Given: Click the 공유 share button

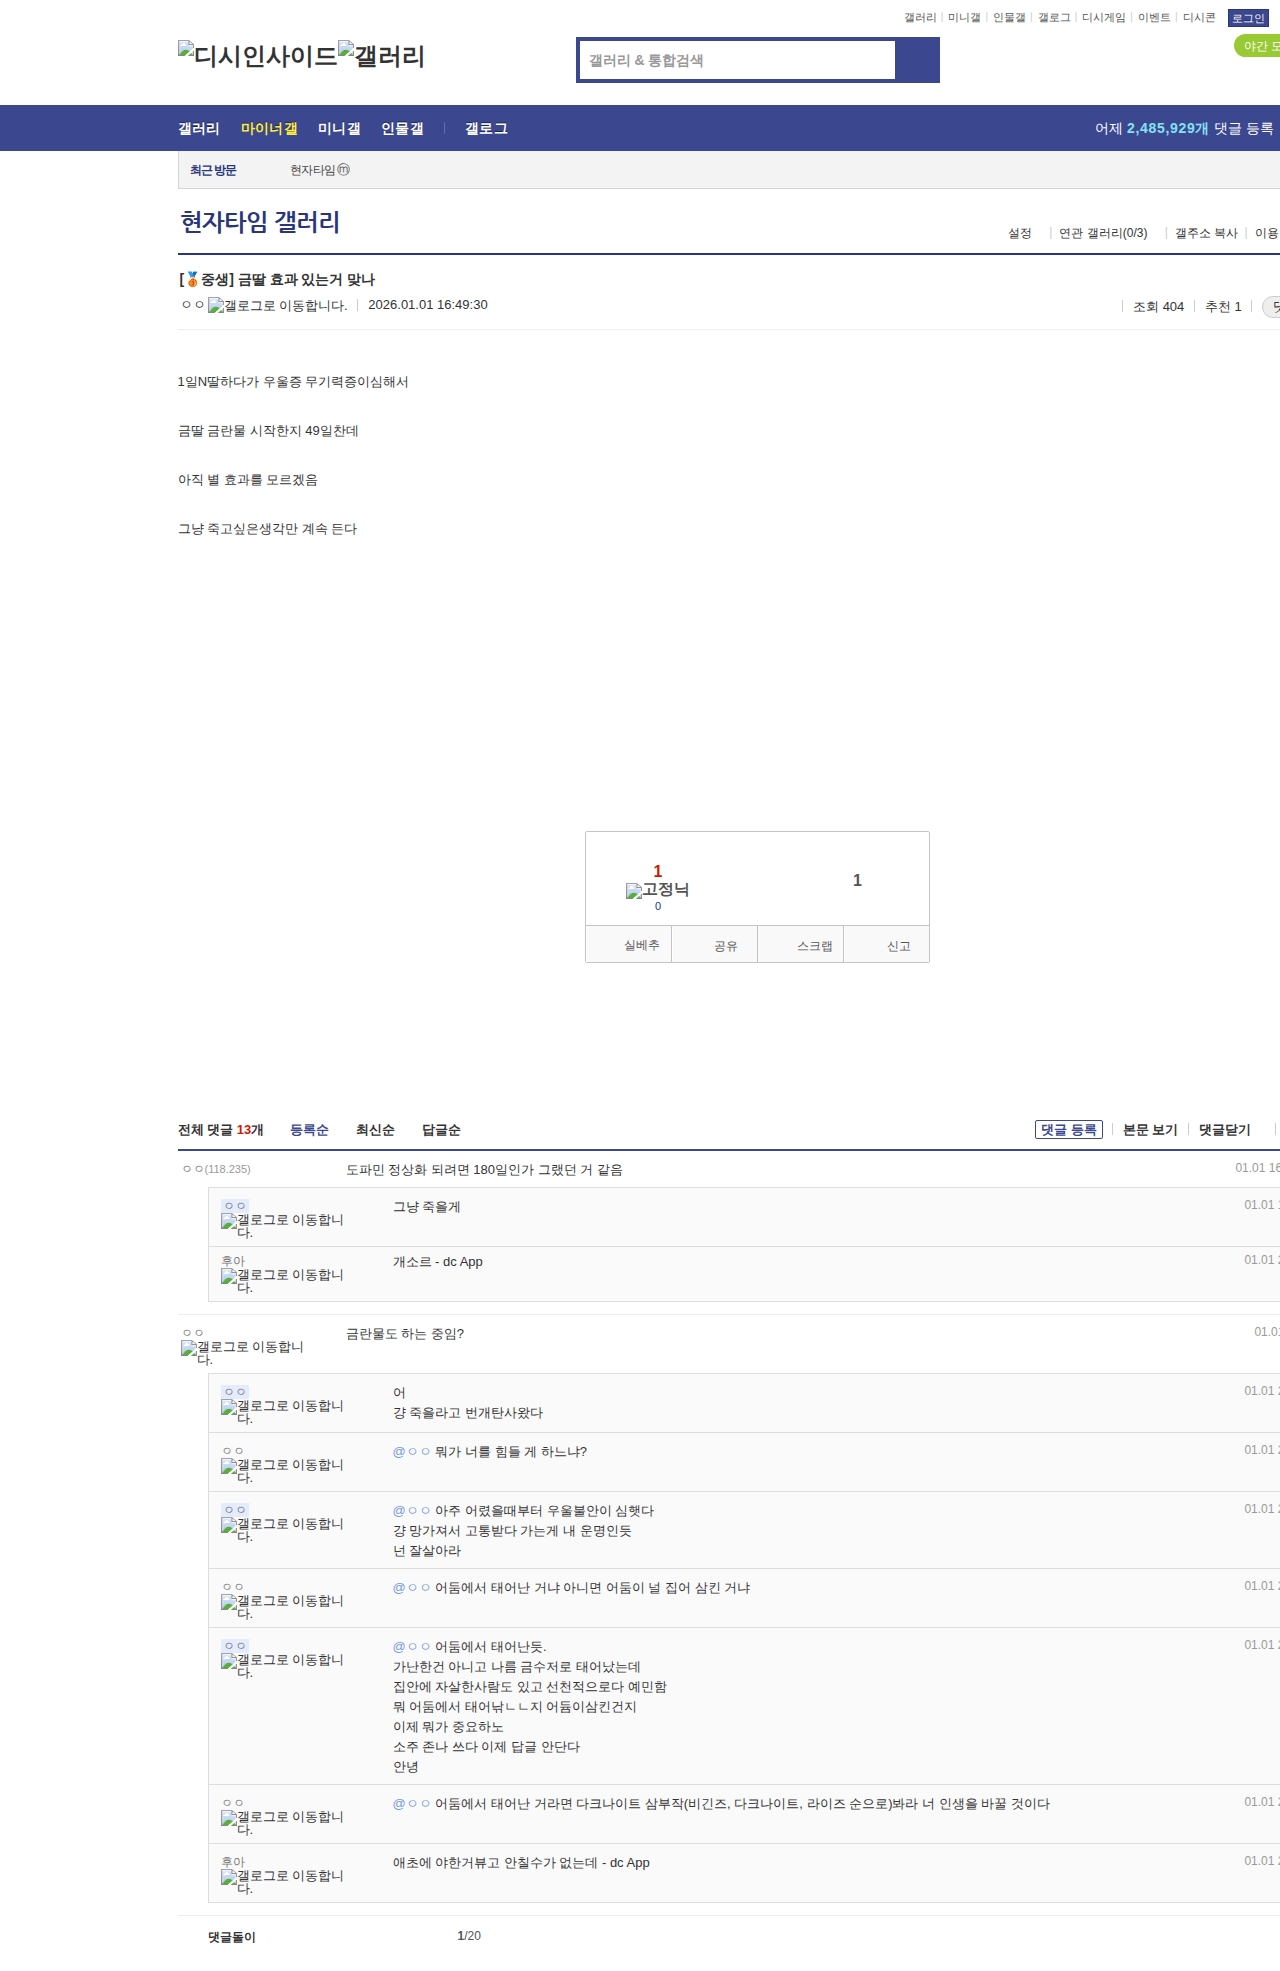Looking at the screenshot, I should [x=715, y=945].
